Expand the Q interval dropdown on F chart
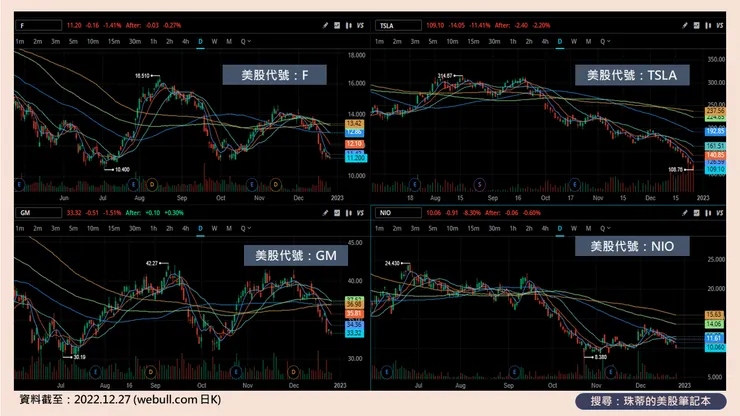The image size is (740, 416). [246, 42]
